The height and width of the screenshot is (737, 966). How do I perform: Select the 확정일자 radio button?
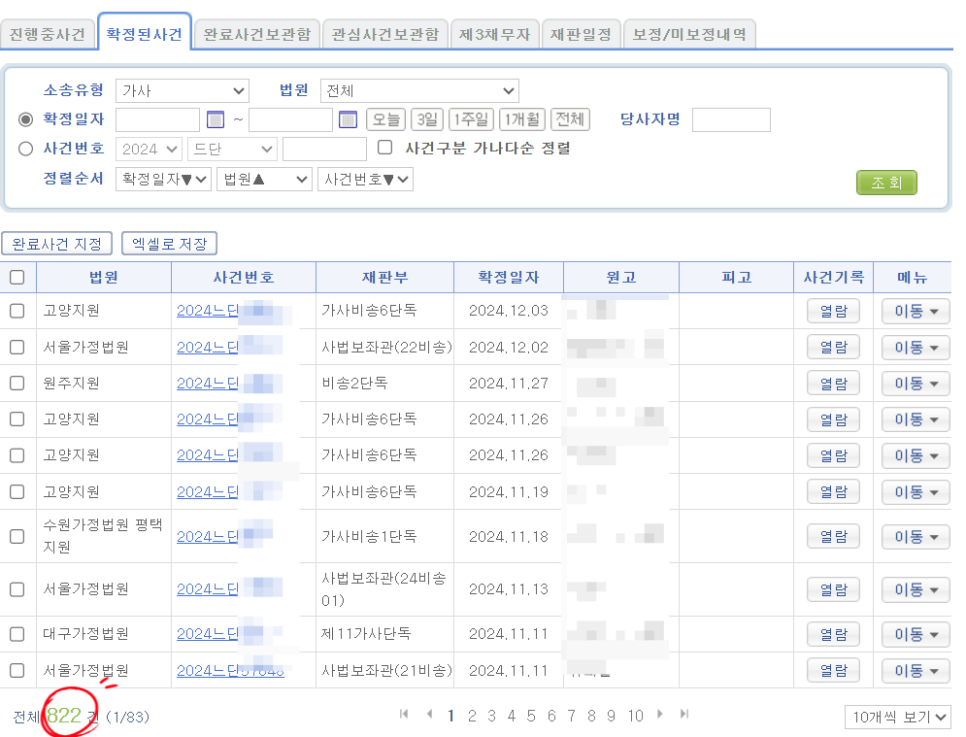tap(25, 119)
